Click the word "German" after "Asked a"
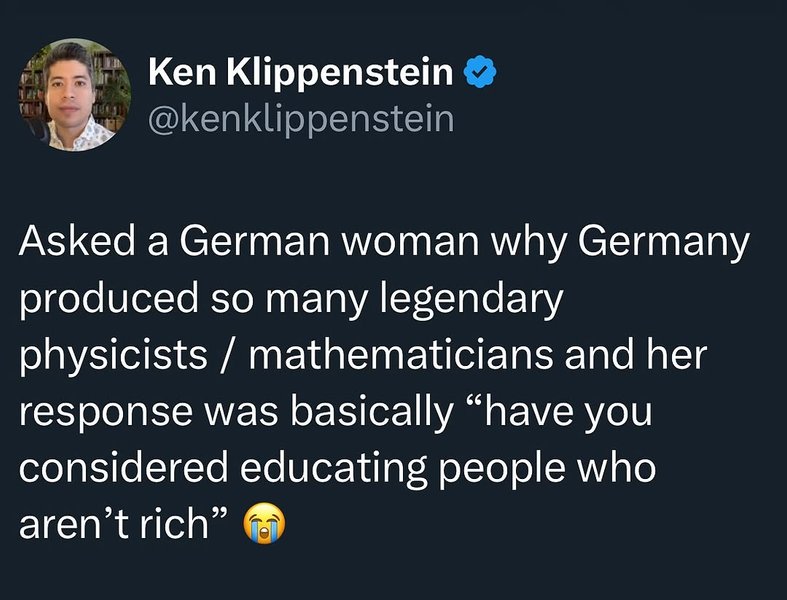 click(225, 243)
